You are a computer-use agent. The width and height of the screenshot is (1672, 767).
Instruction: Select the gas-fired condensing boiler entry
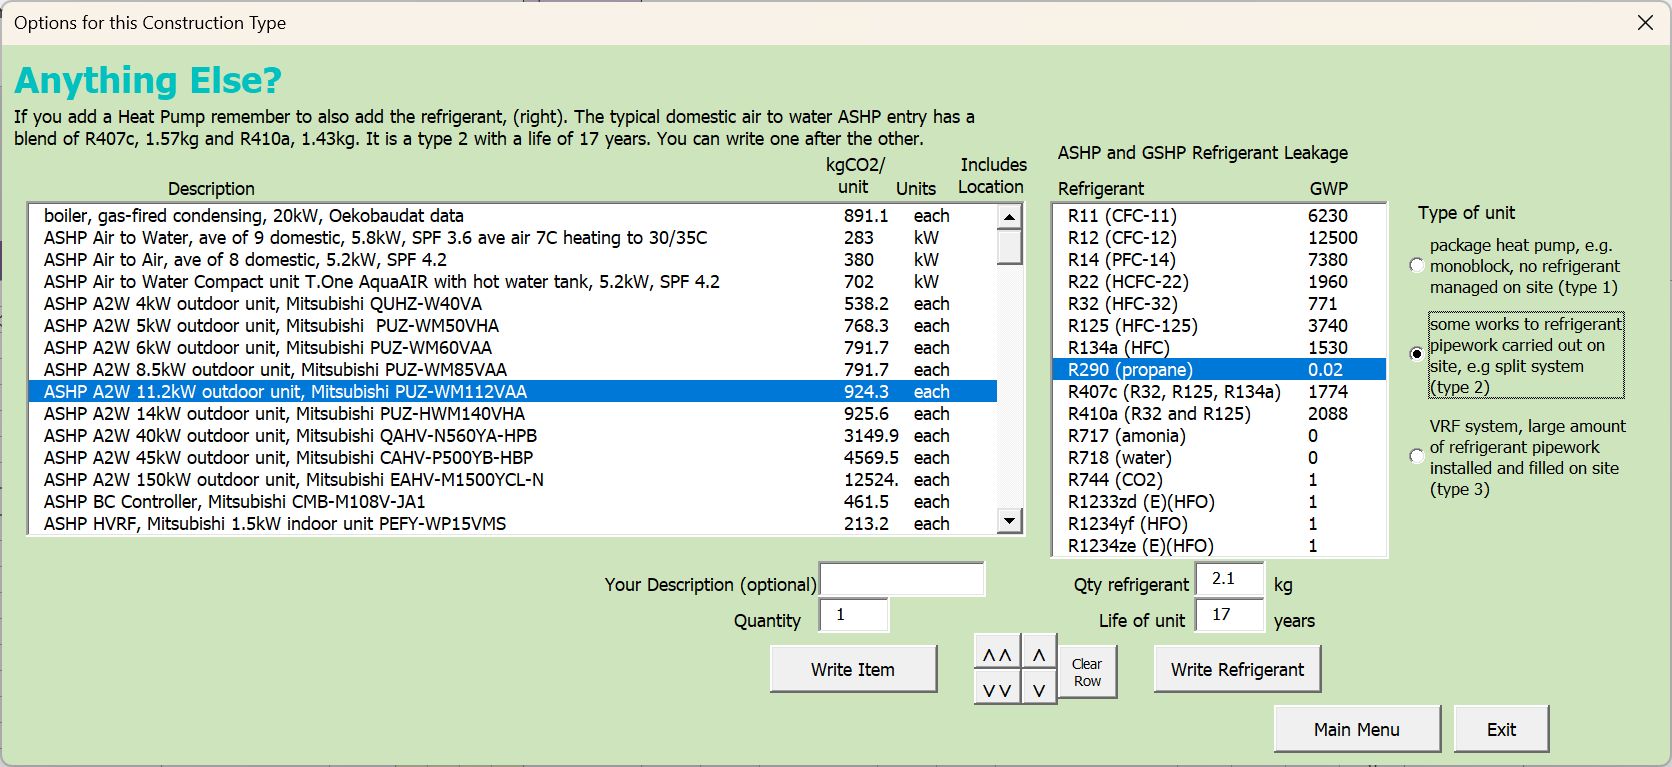pyautogui.click(x=254, y=216)
